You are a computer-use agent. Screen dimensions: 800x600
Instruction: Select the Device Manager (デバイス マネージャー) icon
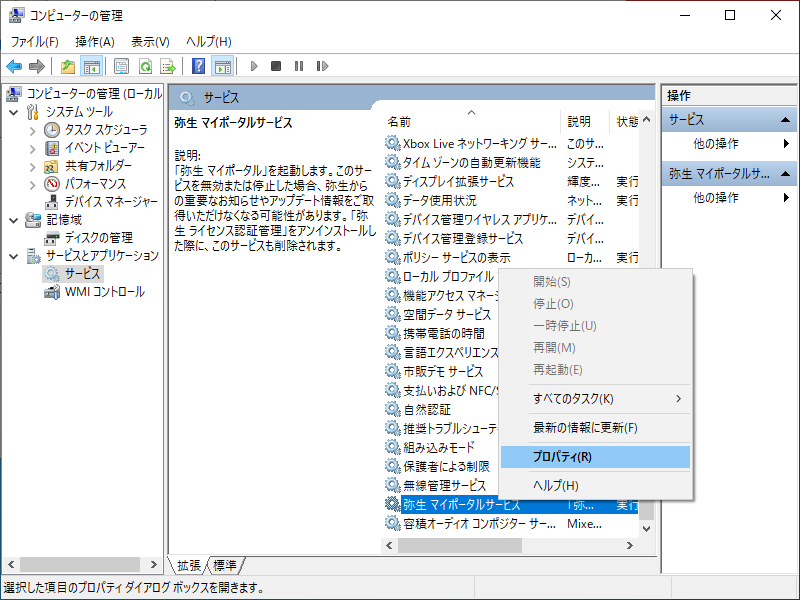[x=52, y=202]
